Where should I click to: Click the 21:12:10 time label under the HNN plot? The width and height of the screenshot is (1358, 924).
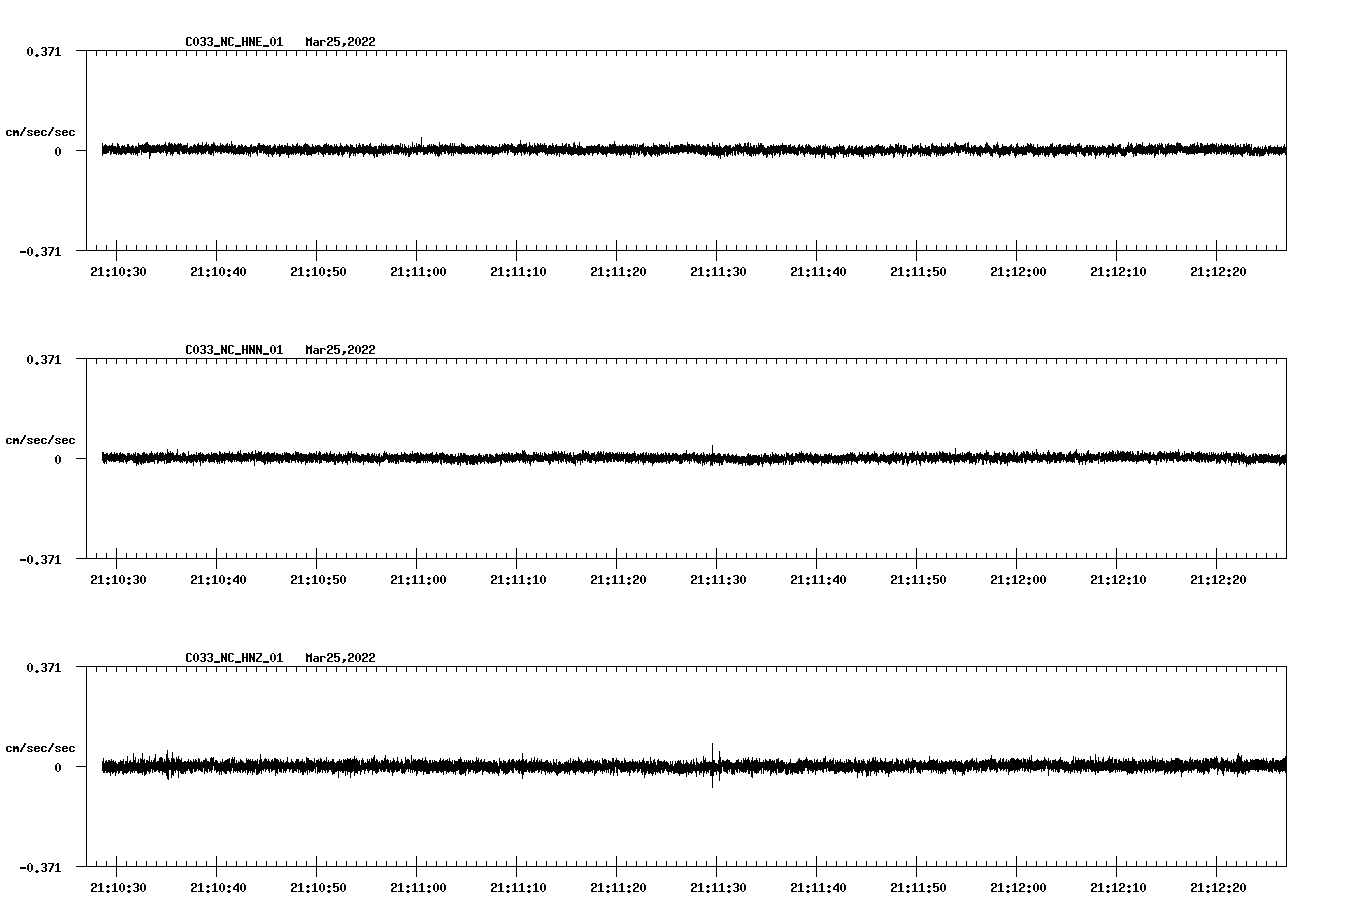1118,579
